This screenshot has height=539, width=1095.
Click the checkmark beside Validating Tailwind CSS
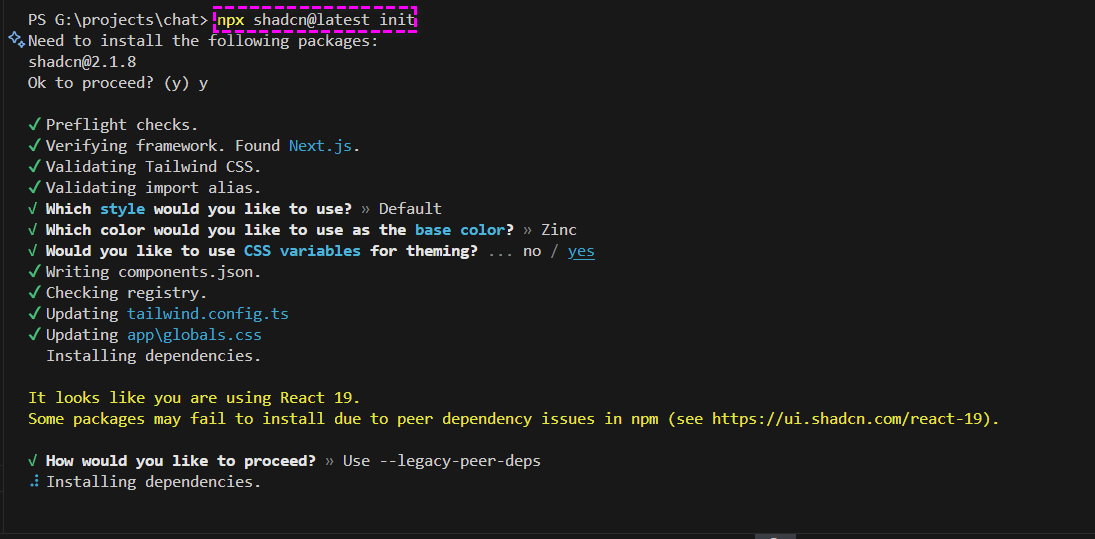click(x=34, y=167)
